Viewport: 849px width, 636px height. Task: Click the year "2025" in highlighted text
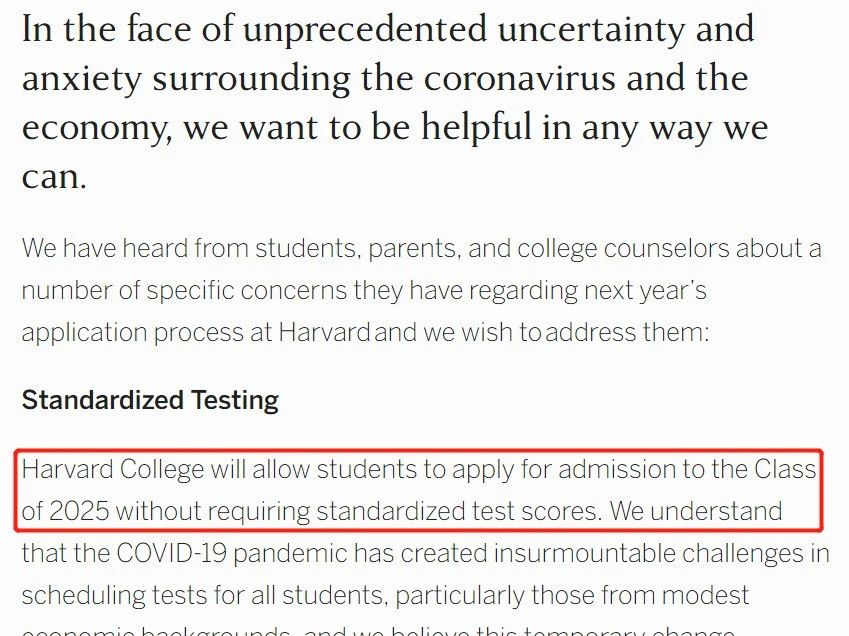click(80, 511)
